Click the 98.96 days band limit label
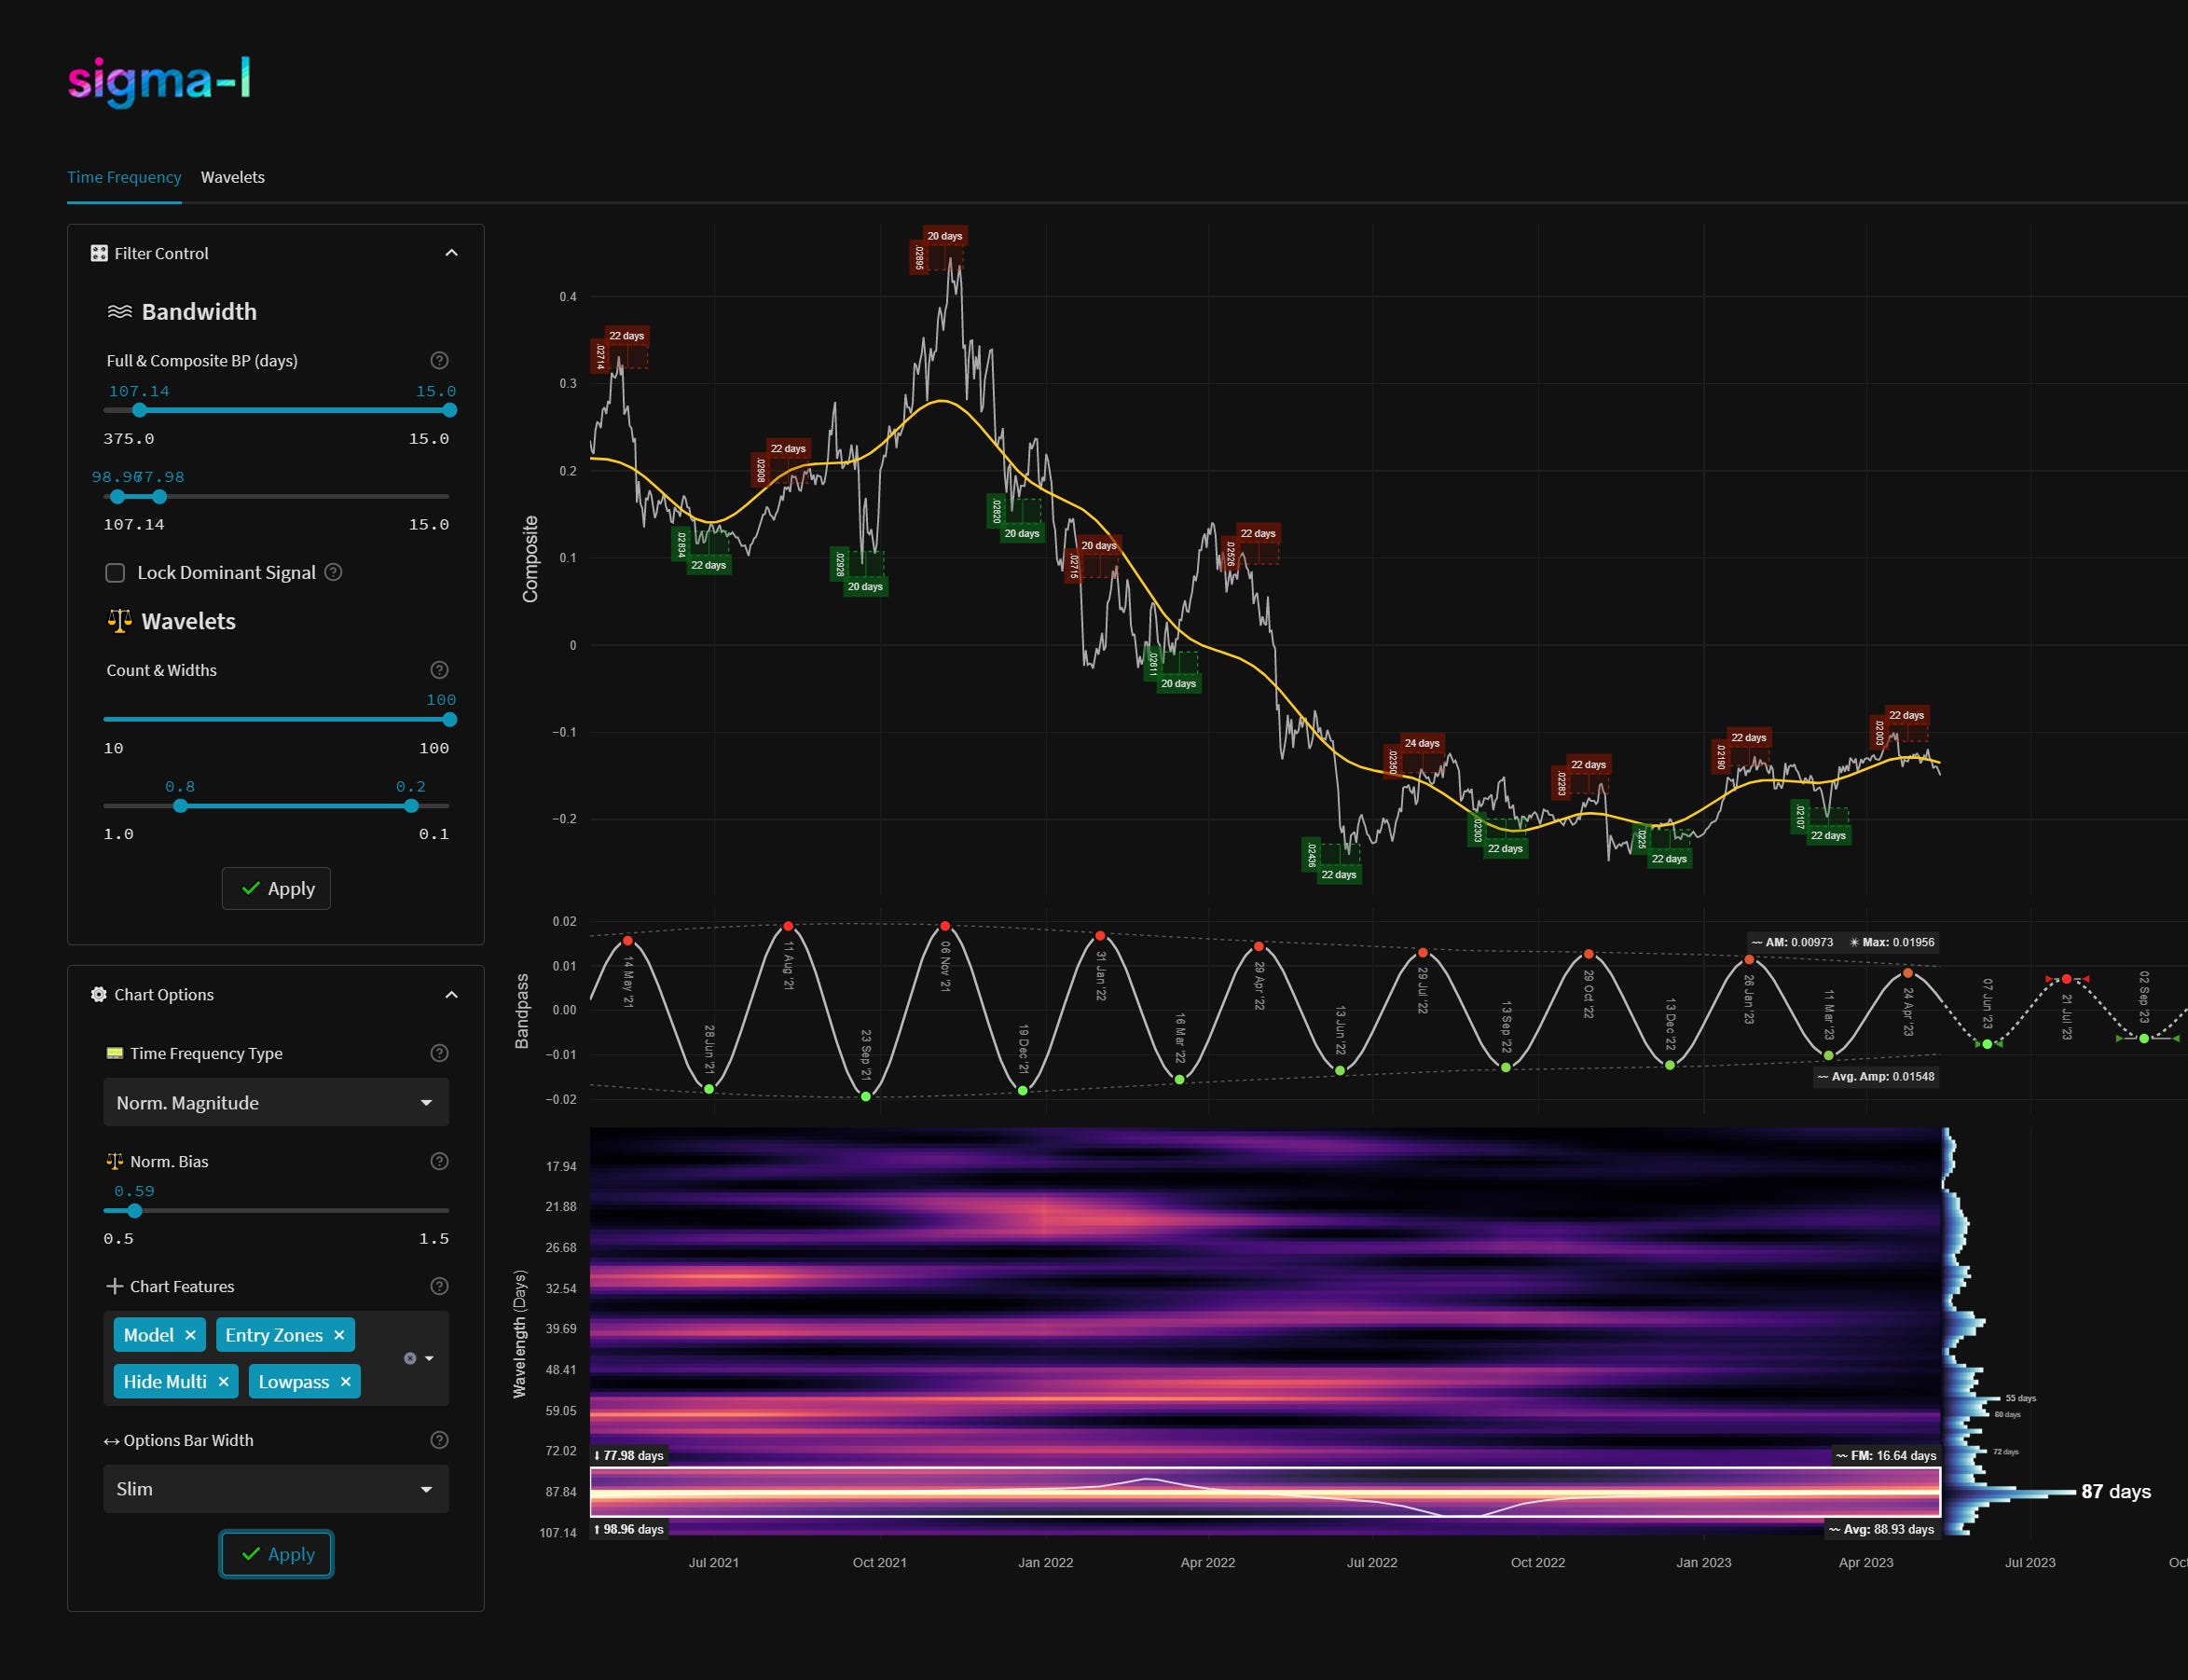 [x=629, y=1530]
